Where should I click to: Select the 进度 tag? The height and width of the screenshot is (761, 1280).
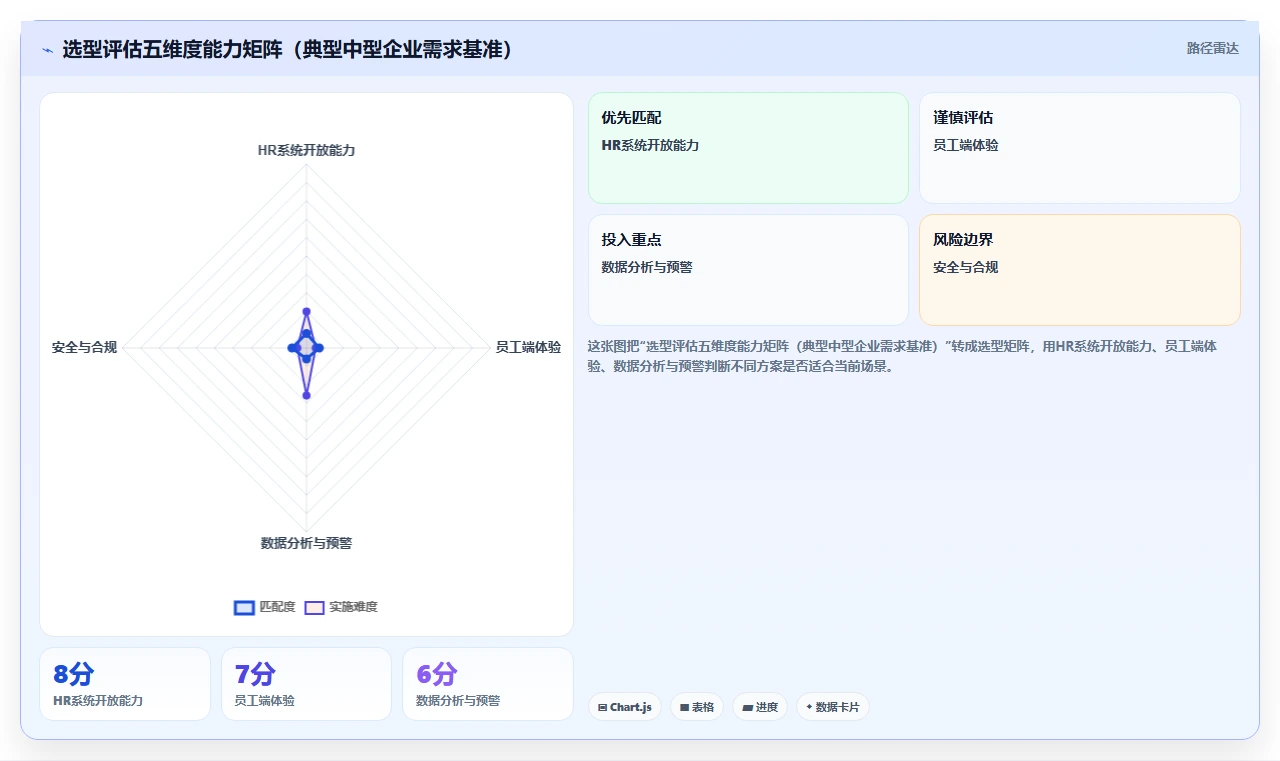[760, 707]
